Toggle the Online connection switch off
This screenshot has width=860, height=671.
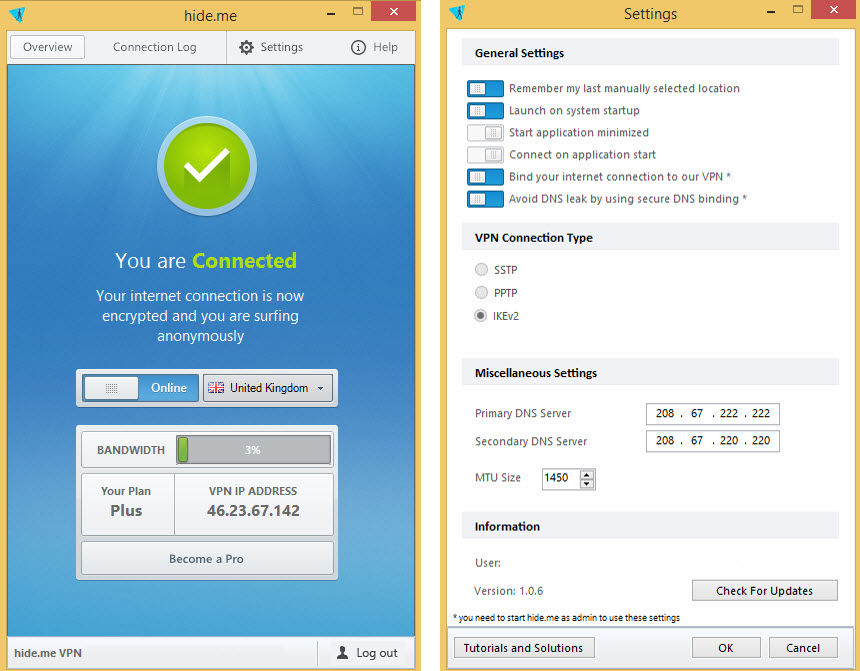pyautogui.click(x=140, y=388)
